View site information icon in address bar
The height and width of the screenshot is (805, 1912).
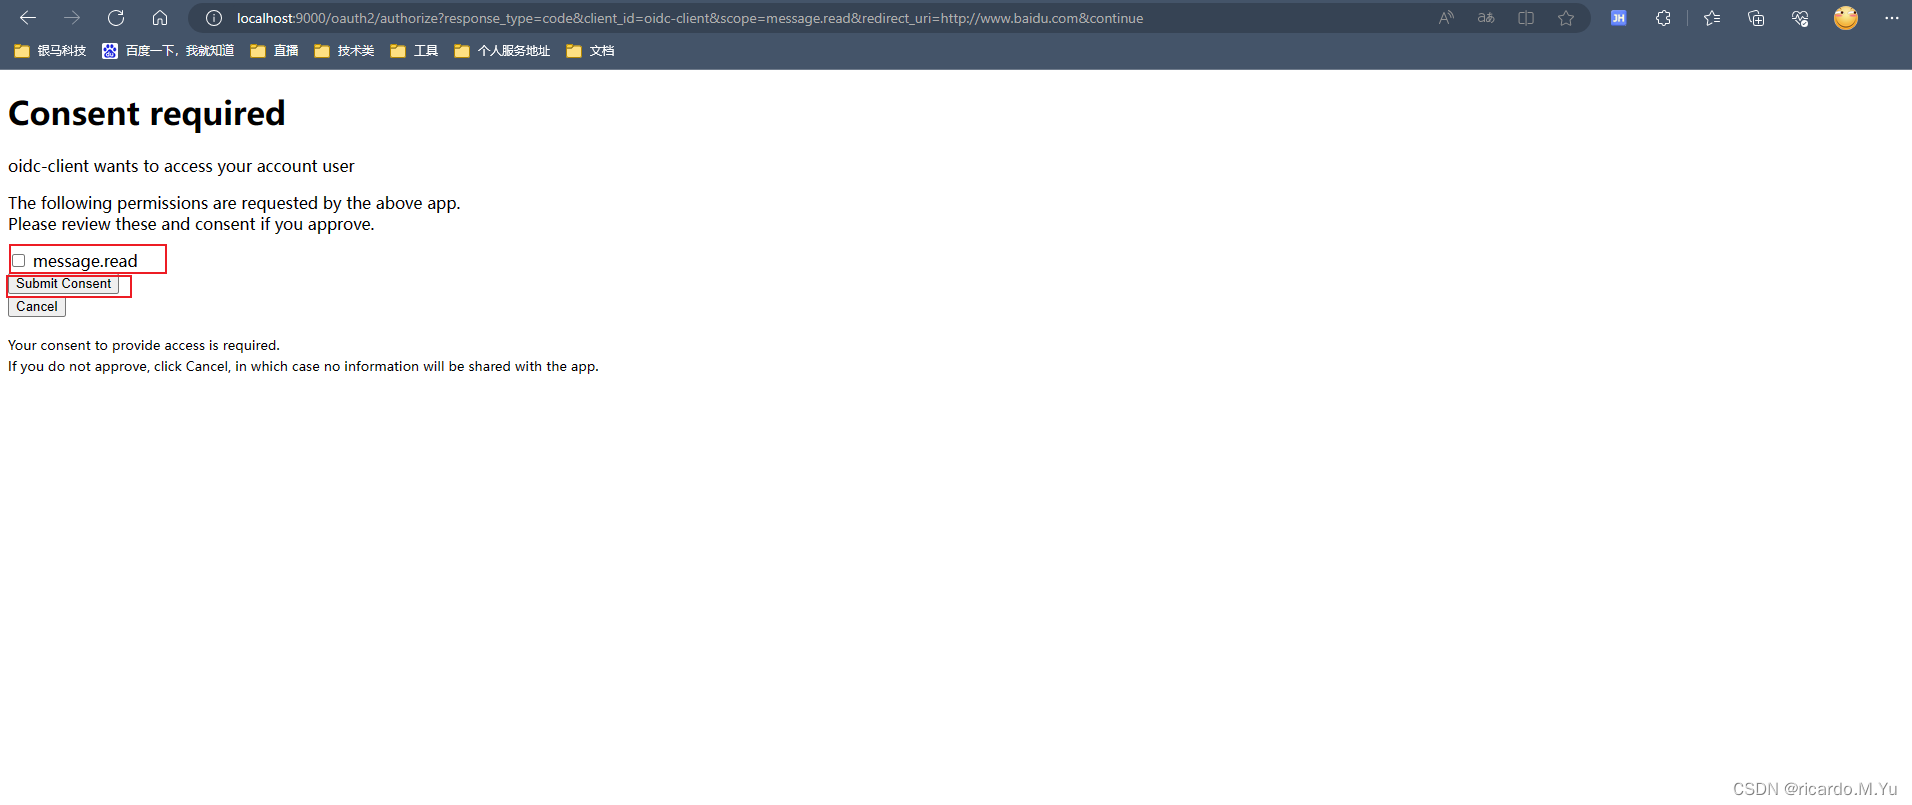coord(214,18)
